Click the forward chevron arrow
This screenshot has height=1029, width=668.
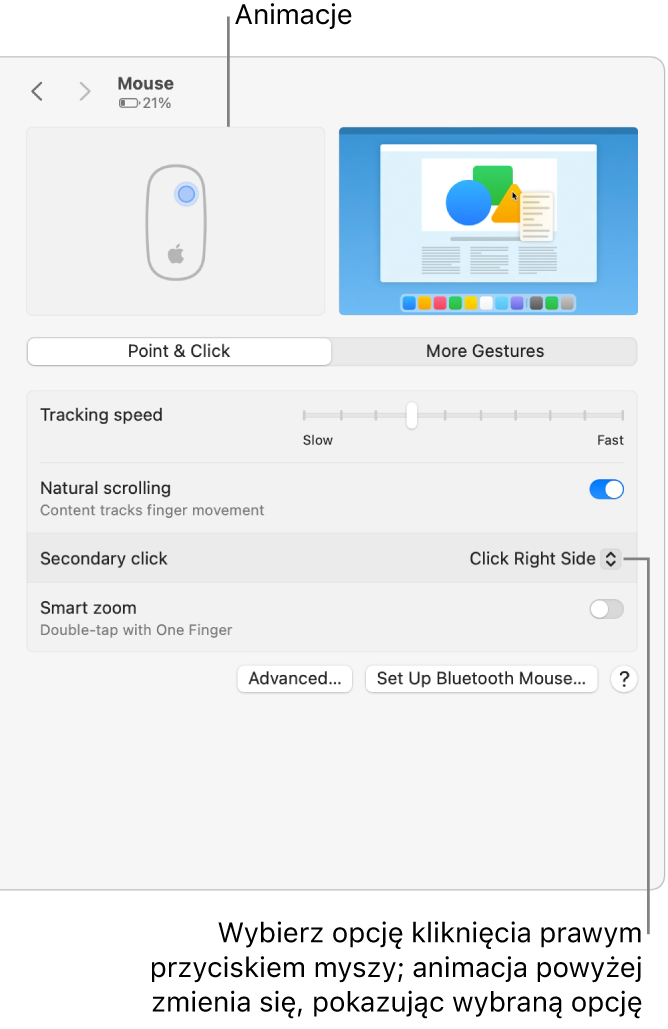[x=85, y=92]
